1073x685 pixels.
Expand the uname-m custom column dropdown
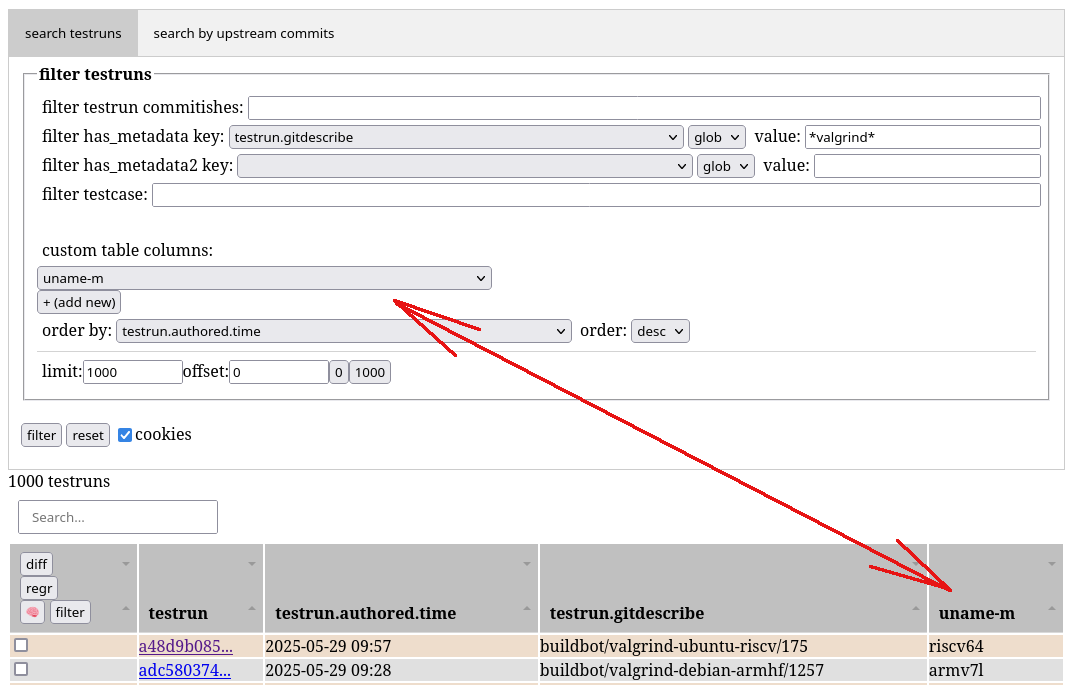pyautogui.click(x=264, y=278)
